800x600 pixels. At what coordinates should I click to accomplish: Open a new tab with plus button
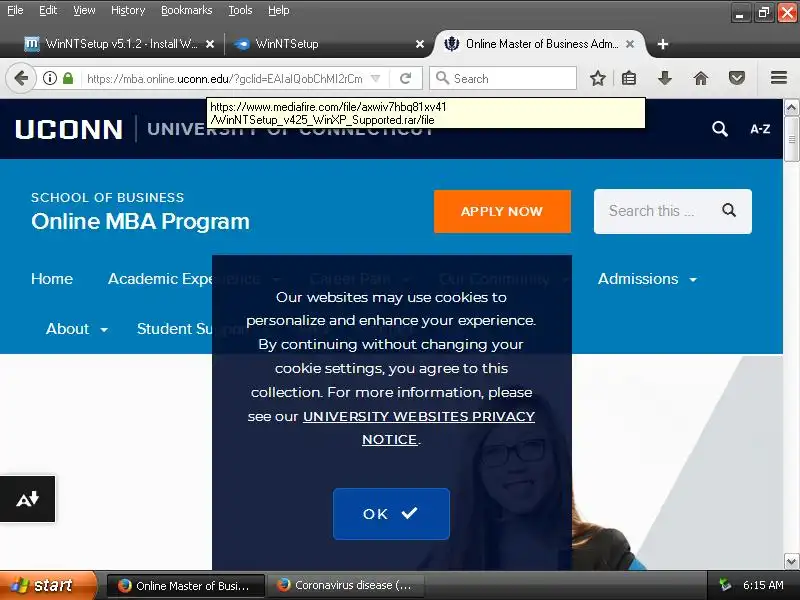click(x=663, y=44)
